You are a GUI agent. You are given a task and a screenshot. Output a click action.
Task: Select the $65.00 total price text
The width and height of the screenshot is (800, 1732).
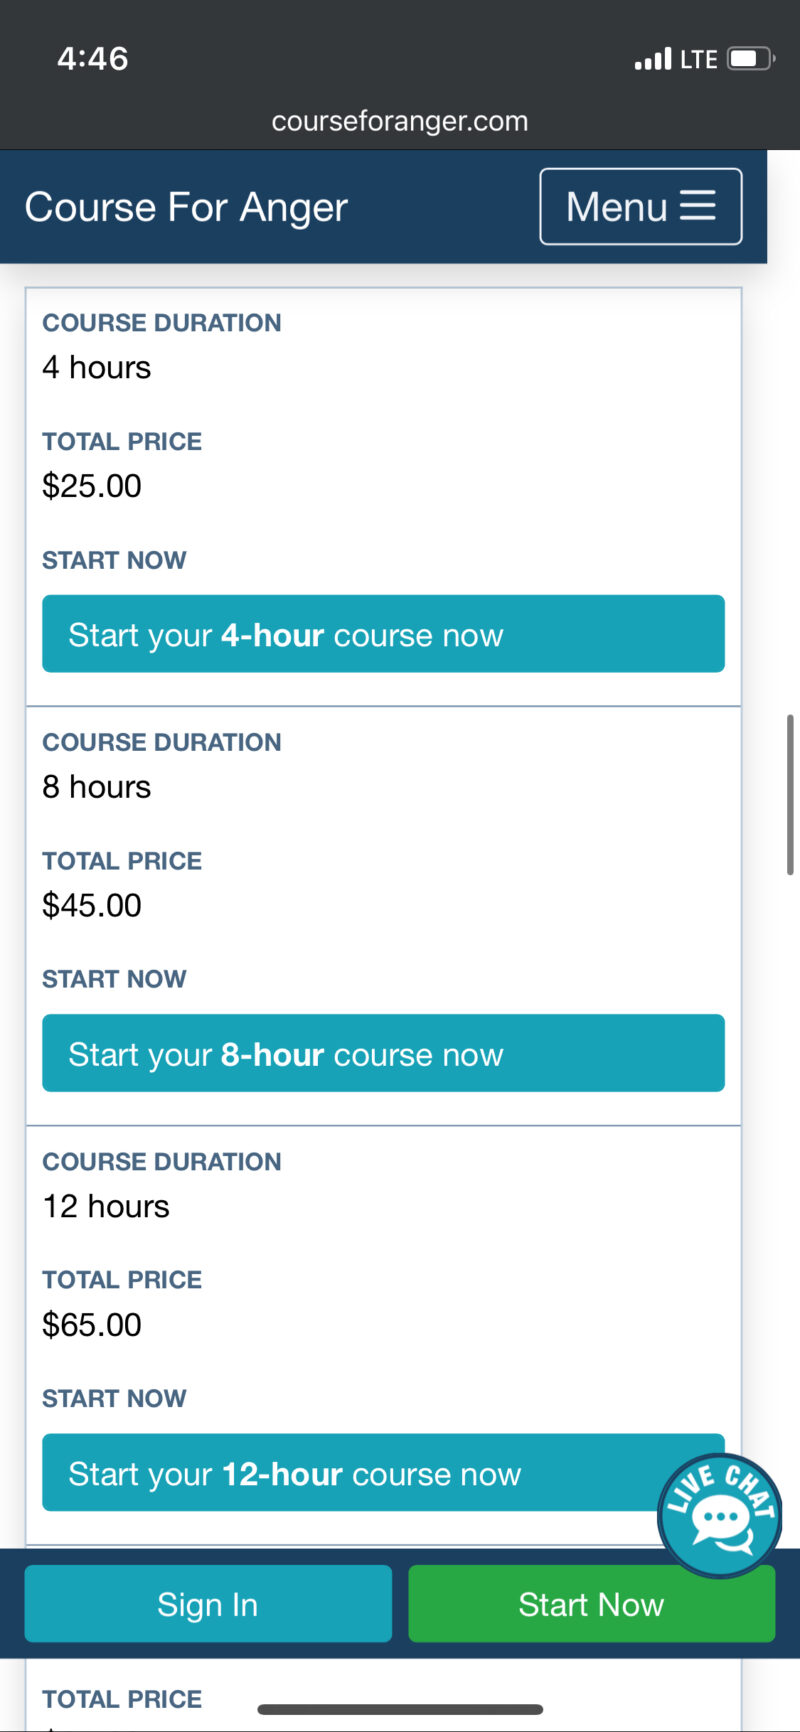tap(92, 1325)
